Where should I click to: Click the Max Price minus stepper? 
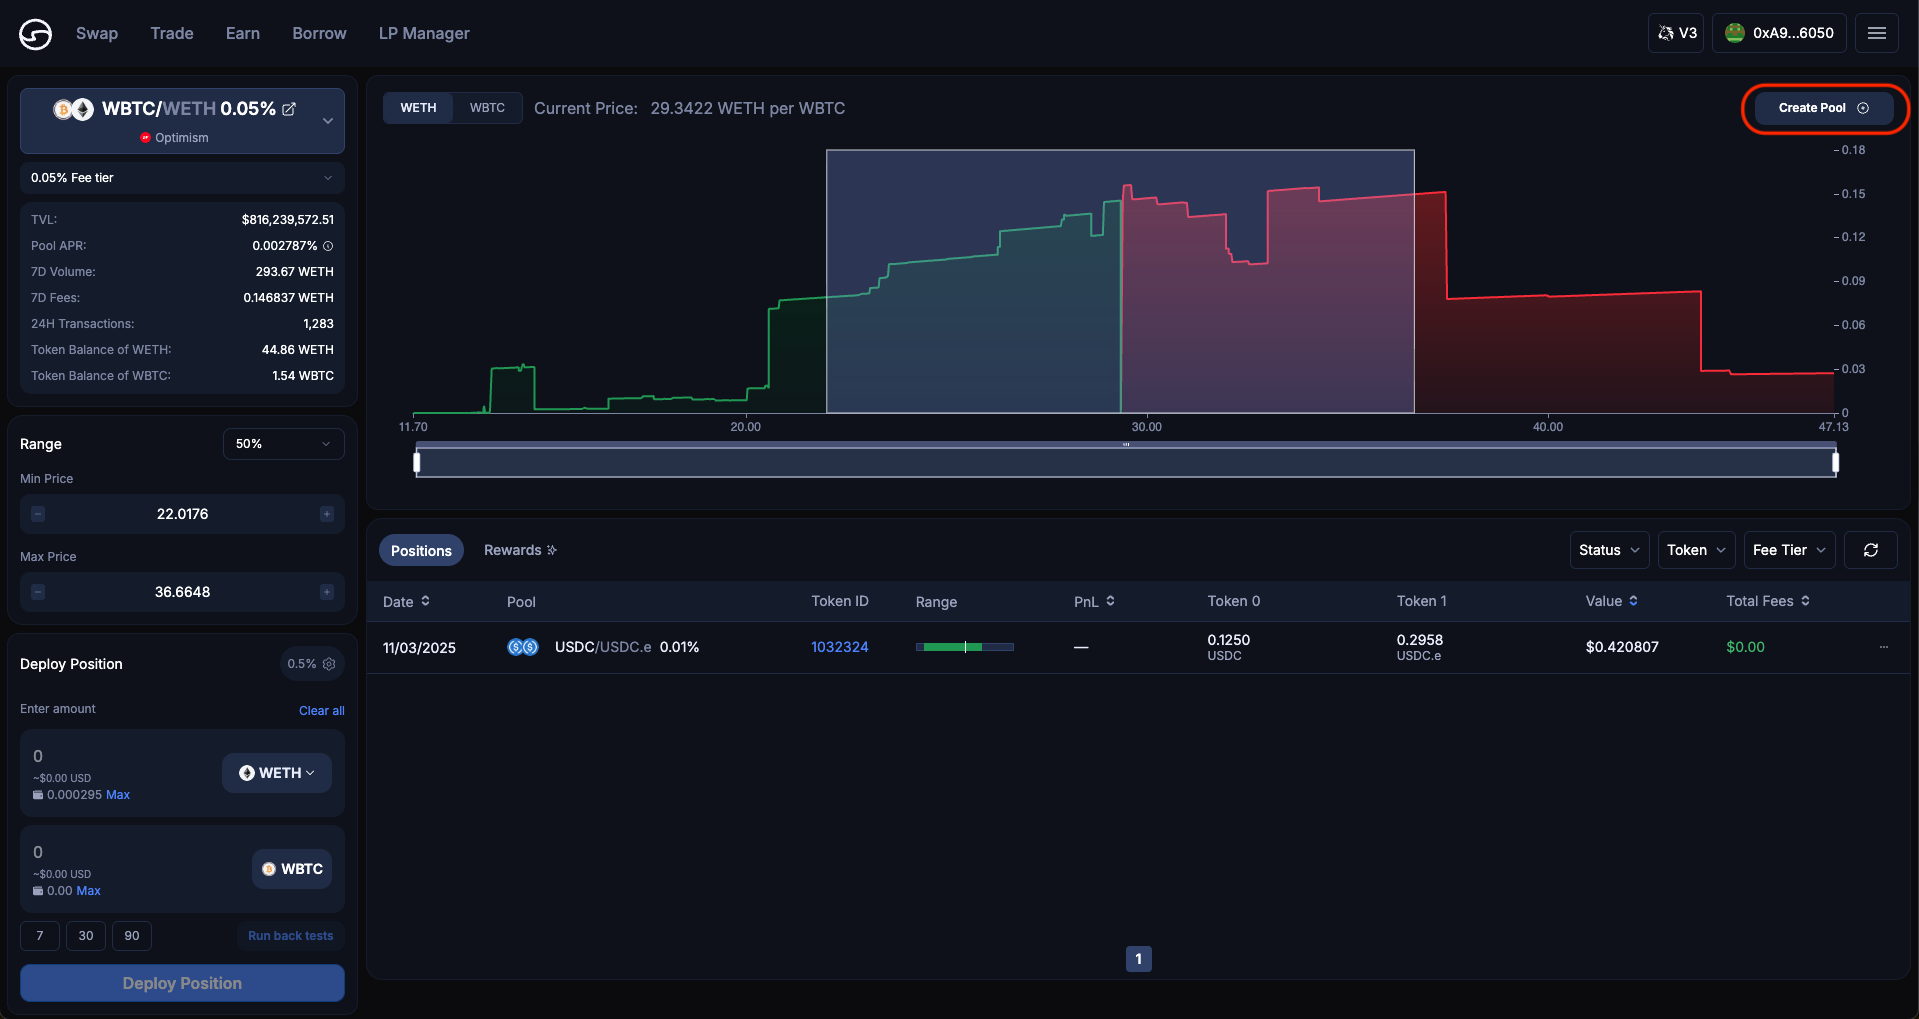[38, 592]
